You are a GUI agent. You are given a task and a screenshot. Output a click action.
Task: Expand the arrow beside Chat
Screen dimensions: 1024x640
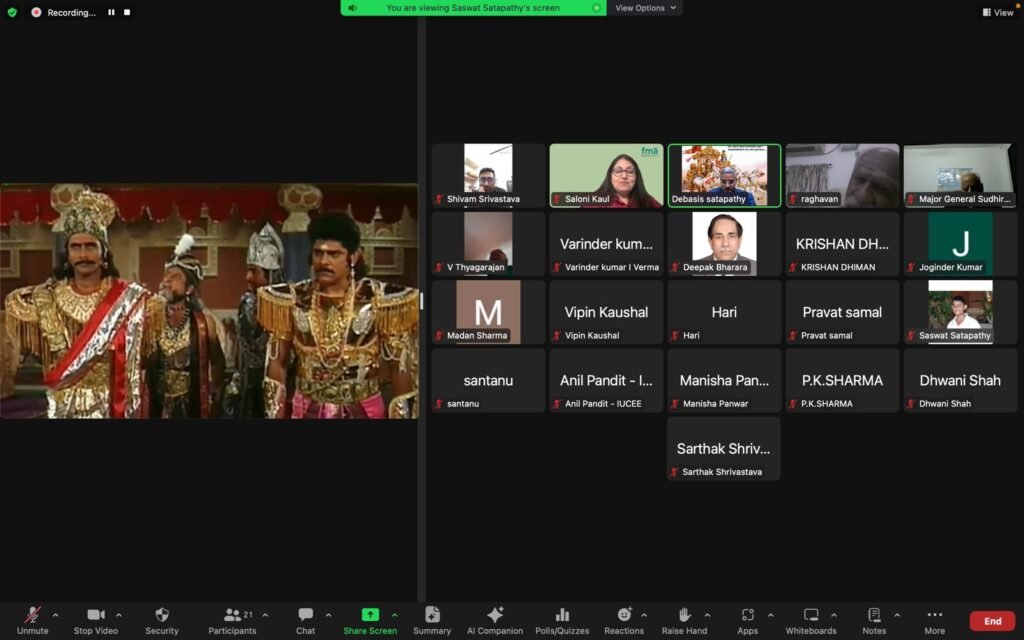click(328, 615)
